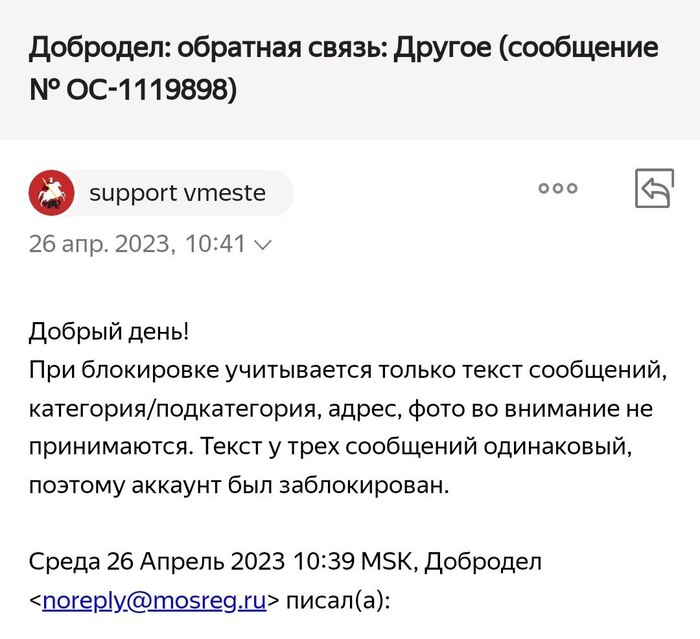Click the line "поэтому аккаунт был заблокирован."
The height and width of the screenshot is (639, 700).
[x=240, y=487]
